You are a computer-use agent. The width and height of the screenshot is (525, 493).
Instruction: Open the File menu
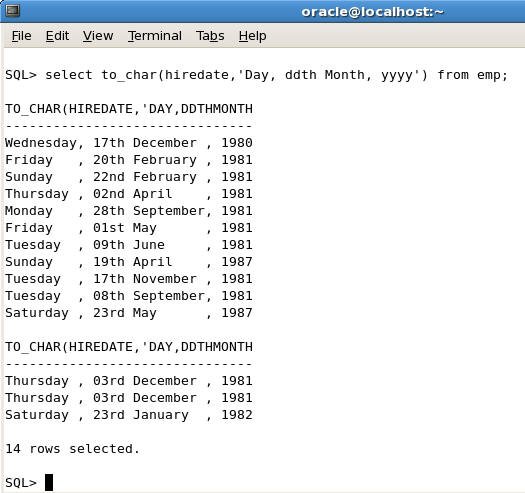(x=21, y=36)
